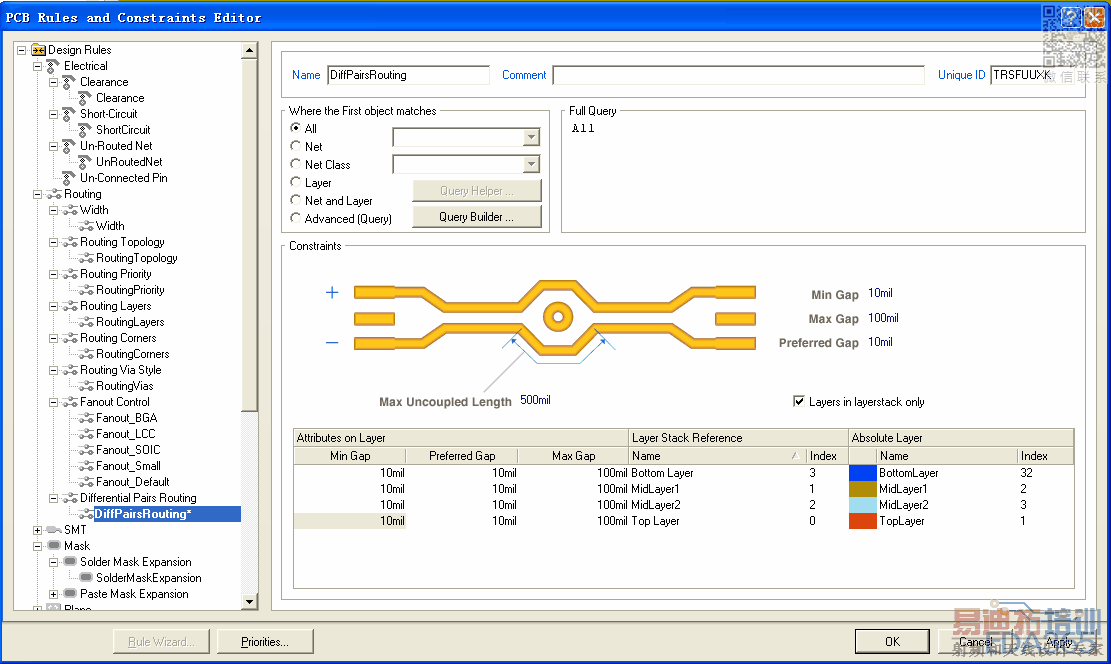
Task: Click the Routing category icon
Action: point(54,194)
